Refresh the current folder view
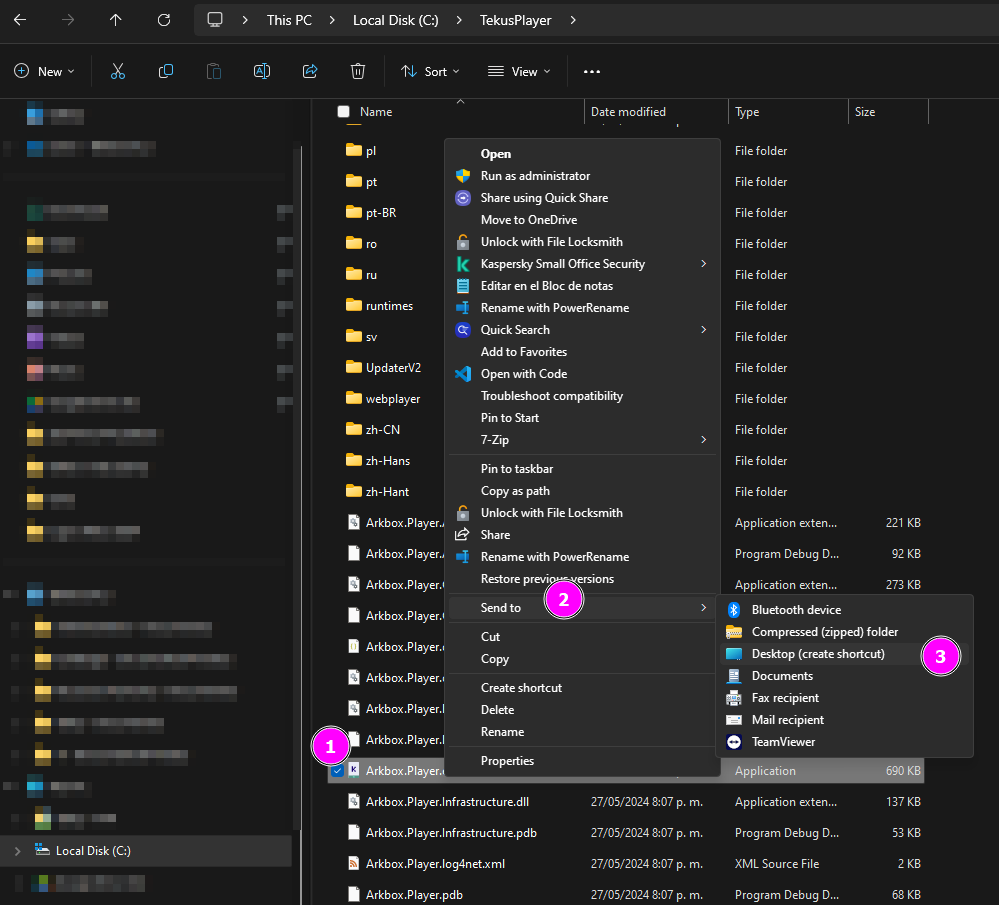The height and width of the screenshot is (905, 999). click(x=164, y=20)
